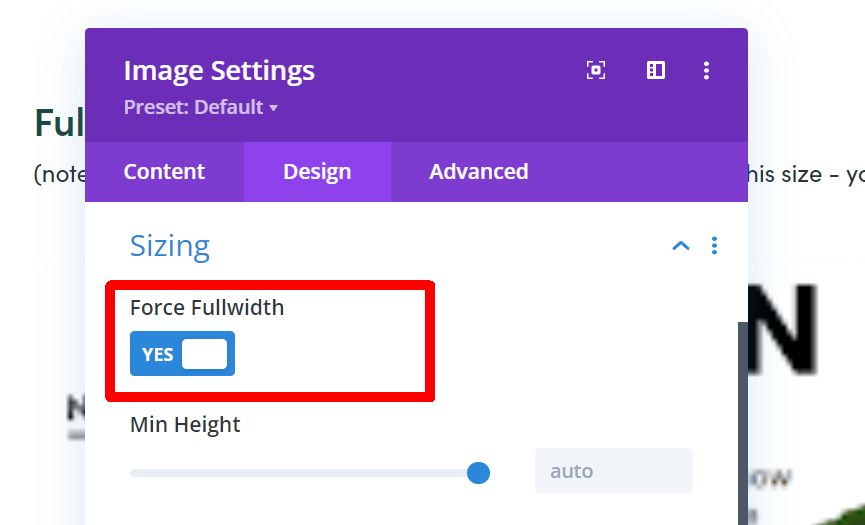Open the Image Settings three-dot menu
Image resolution: width=865 pixels, height=525 pixels.
coord(706,71)
